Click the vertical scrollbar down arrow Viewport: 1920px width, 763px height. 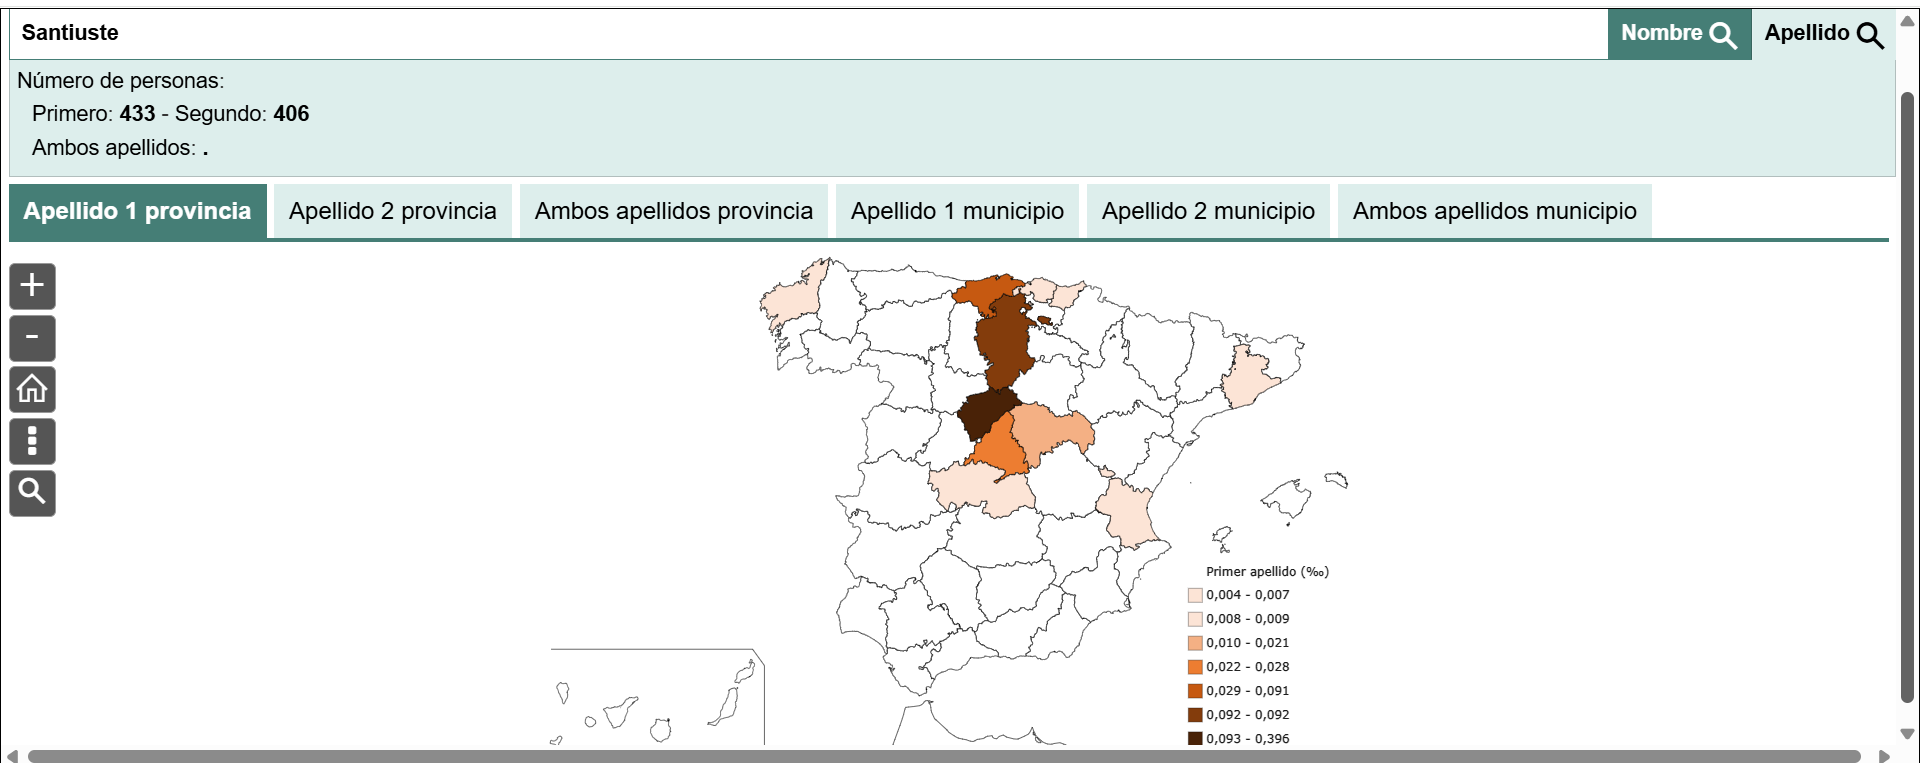coord(1907,735)
